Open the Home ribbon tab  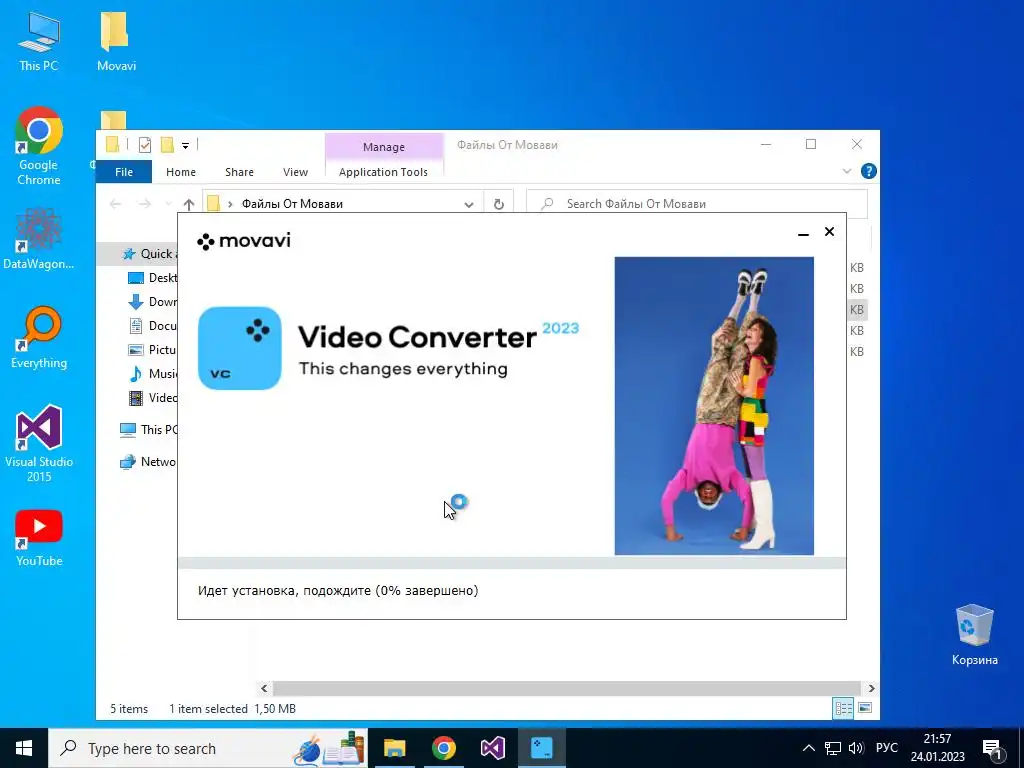coord(181,172)
